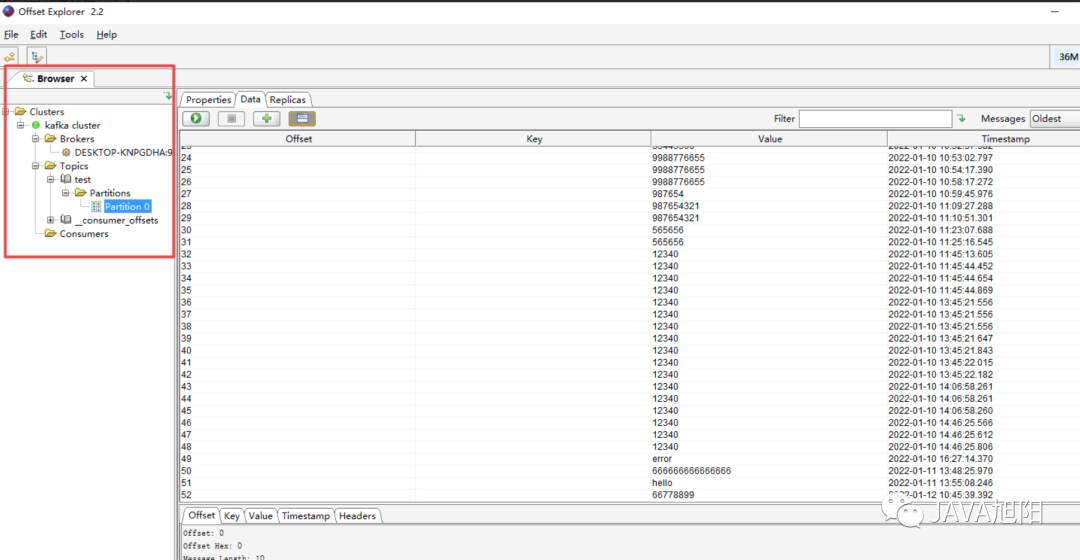Click the green refresh arrow in Browser panel
The height and width of the screenshot is (560, 1080).
[x=168, y=96]
